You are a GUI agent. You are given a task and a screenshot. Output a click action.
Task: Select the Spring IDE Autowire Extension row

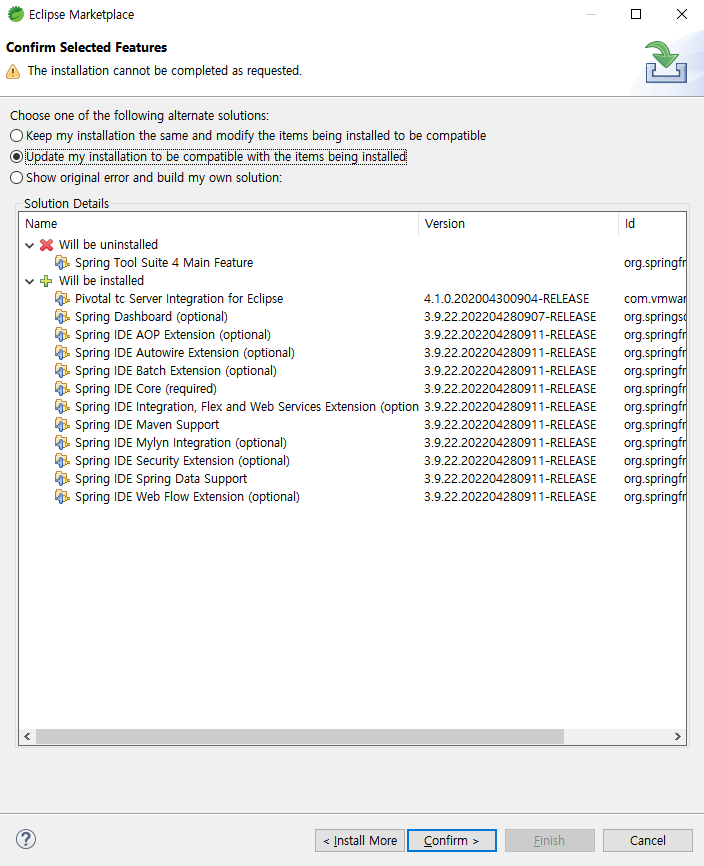pyautogui.click(x=352, y=352)
